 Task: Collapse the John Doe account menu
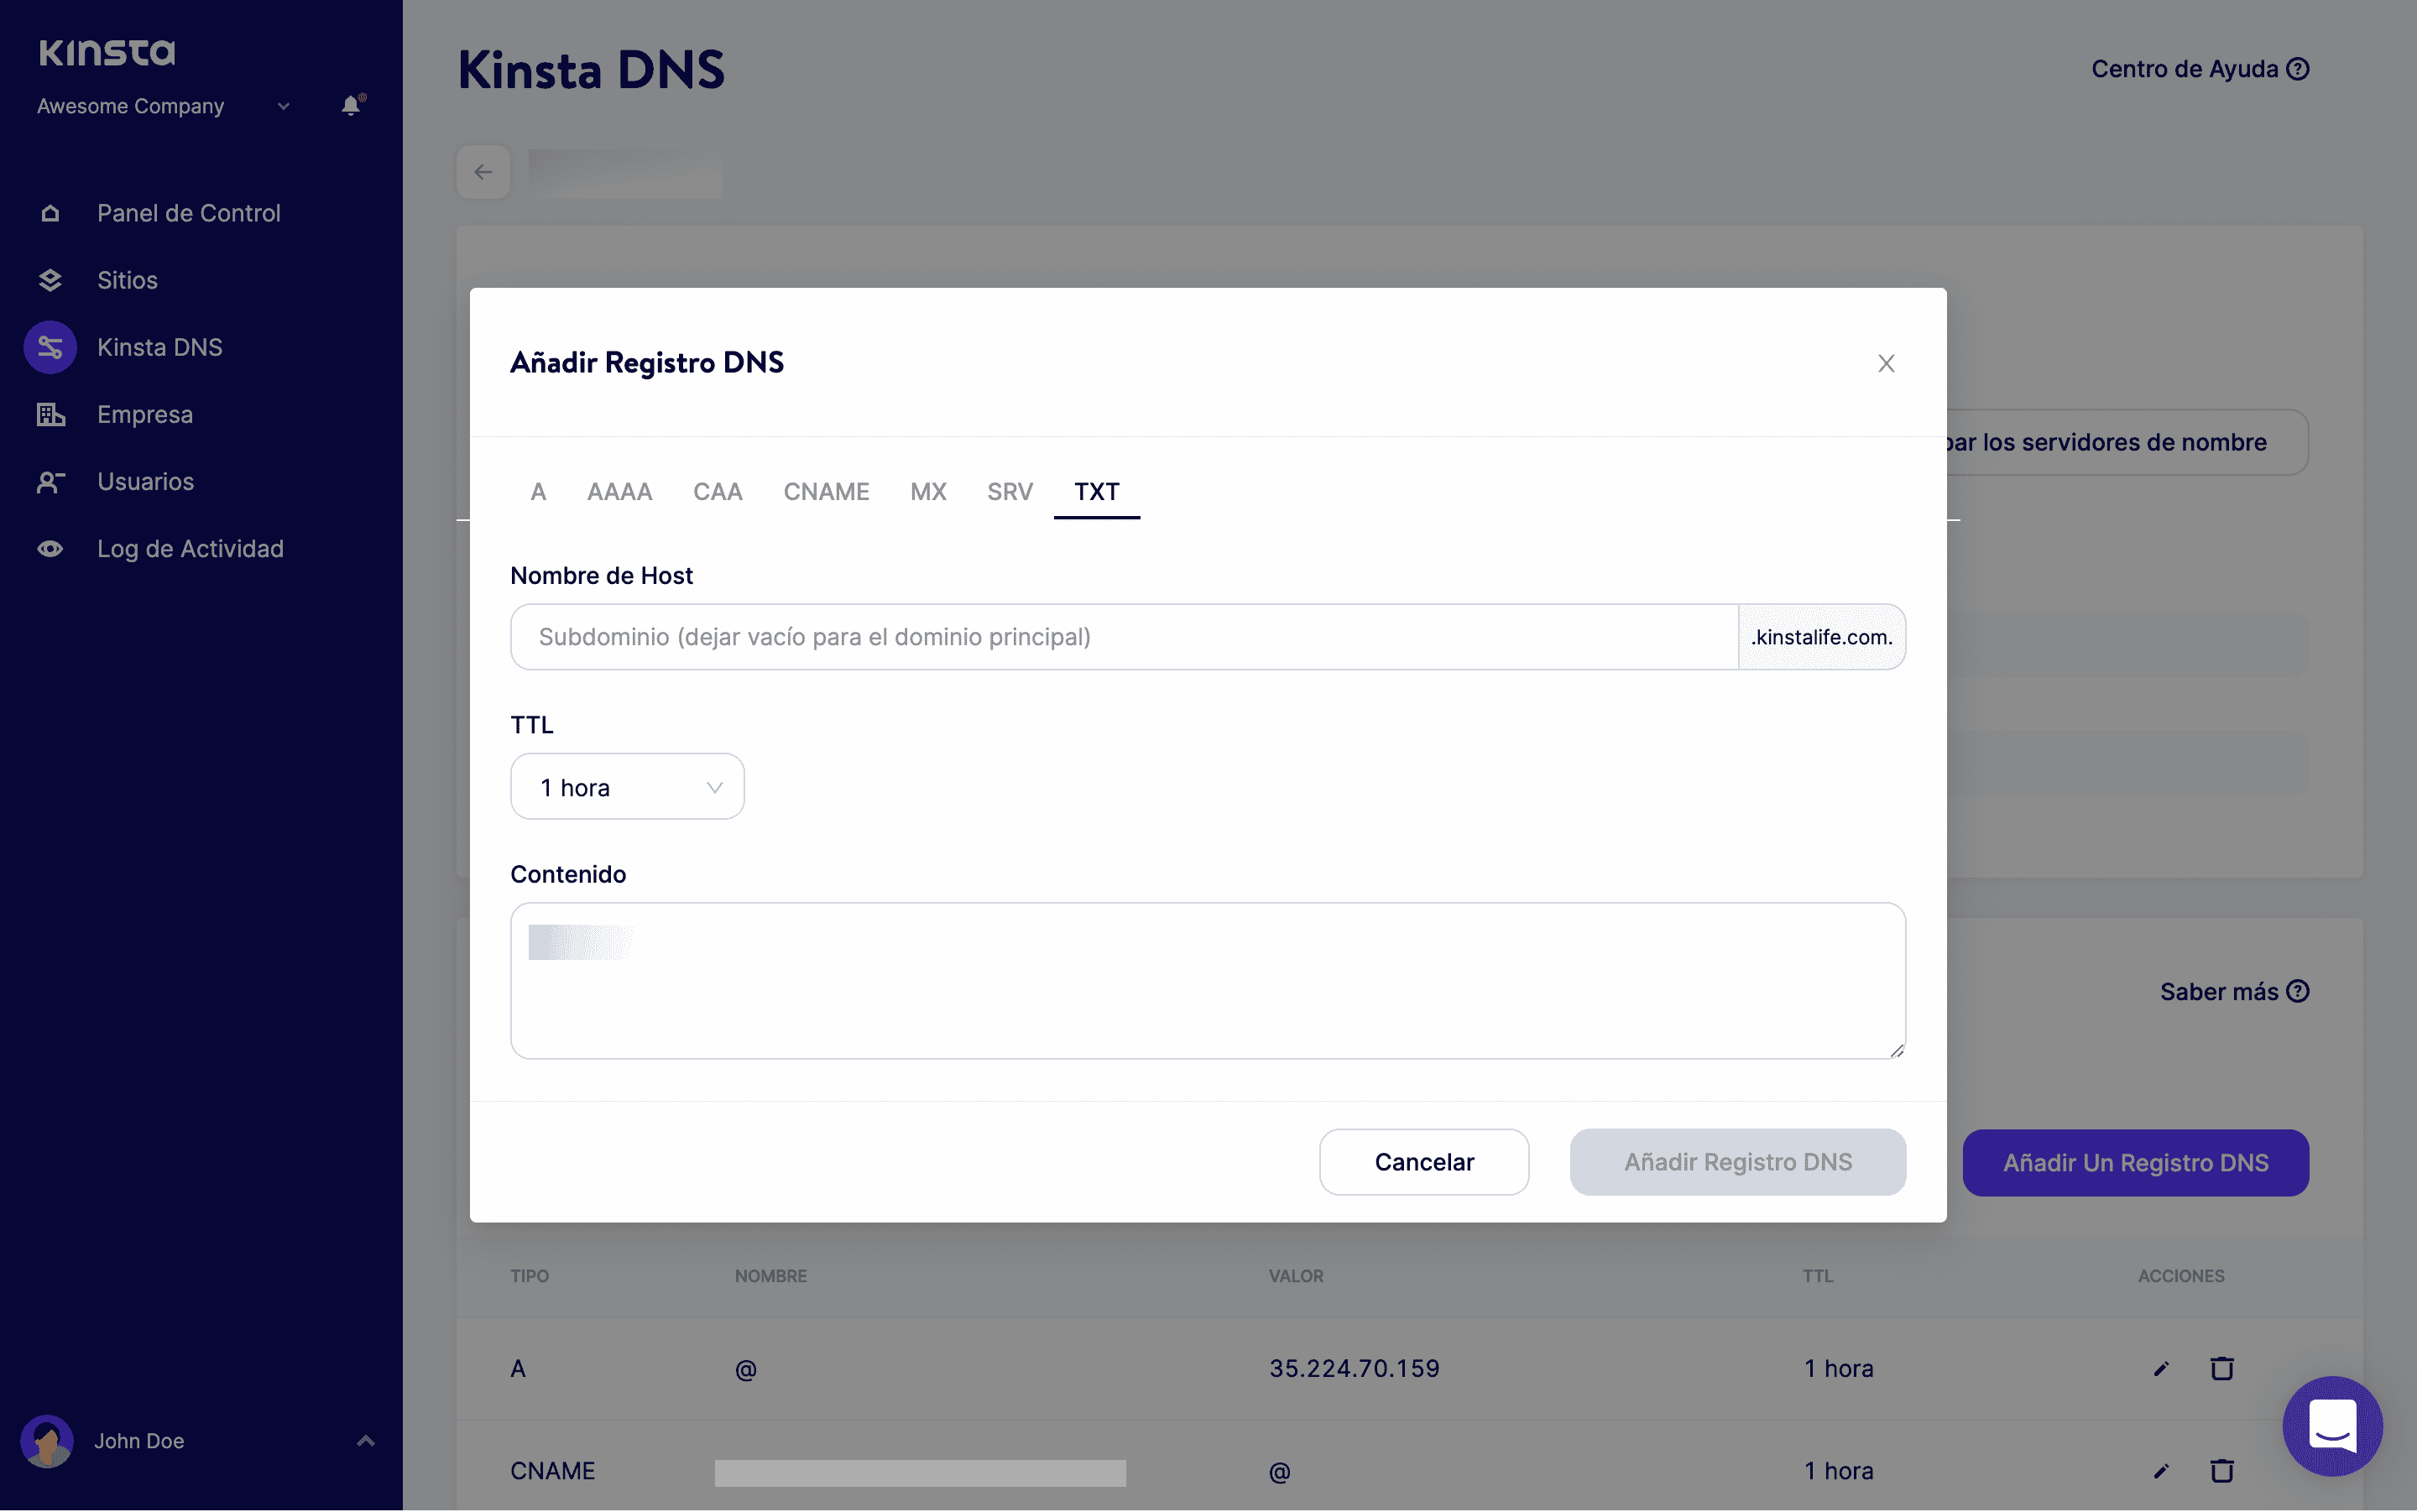[365, 1440]
